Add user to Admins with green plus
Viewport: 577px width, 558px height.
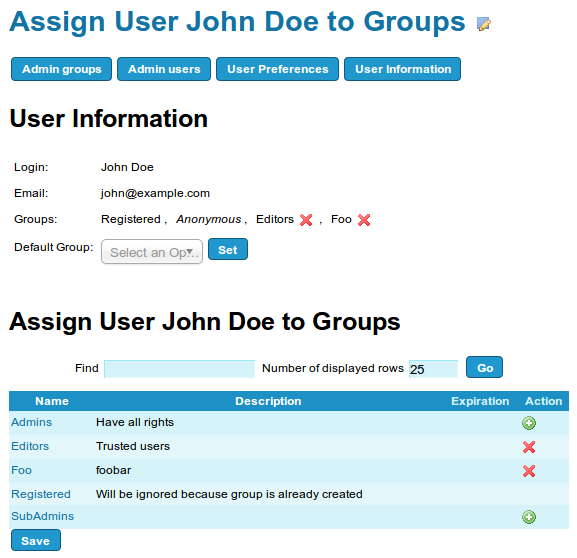(x=529, y=423)
